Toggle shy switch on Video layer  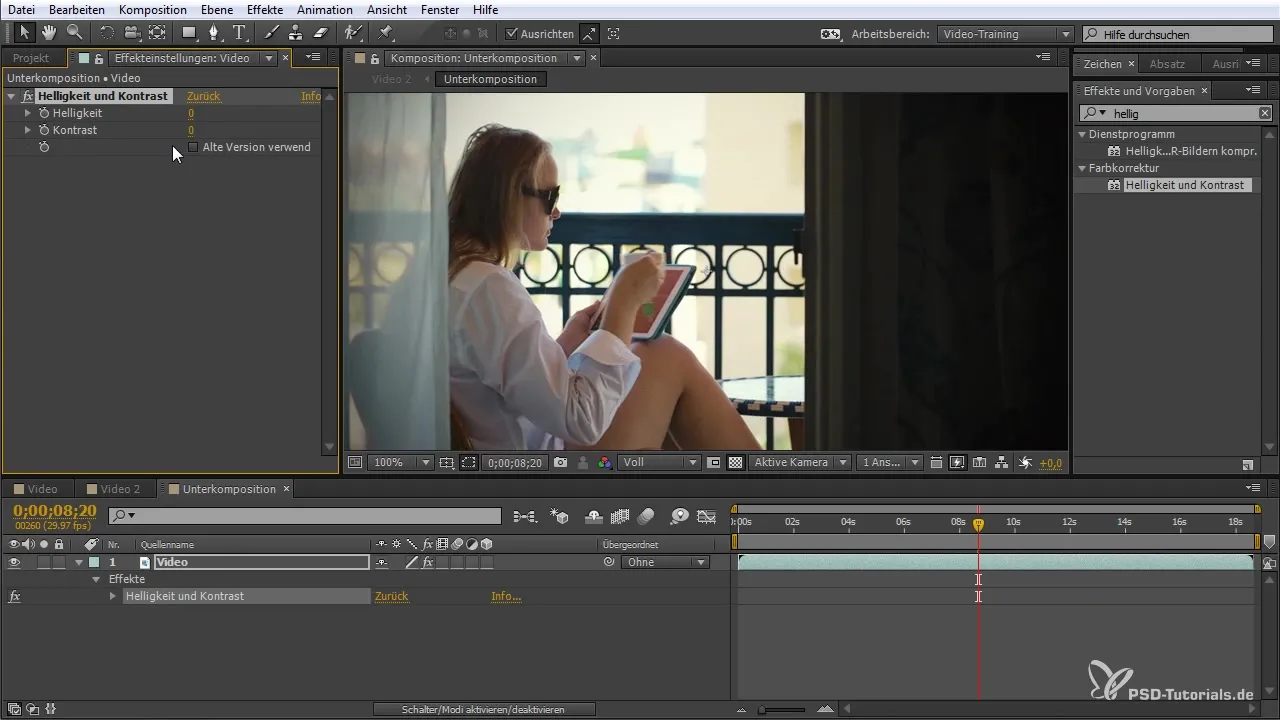coord(381,562)
